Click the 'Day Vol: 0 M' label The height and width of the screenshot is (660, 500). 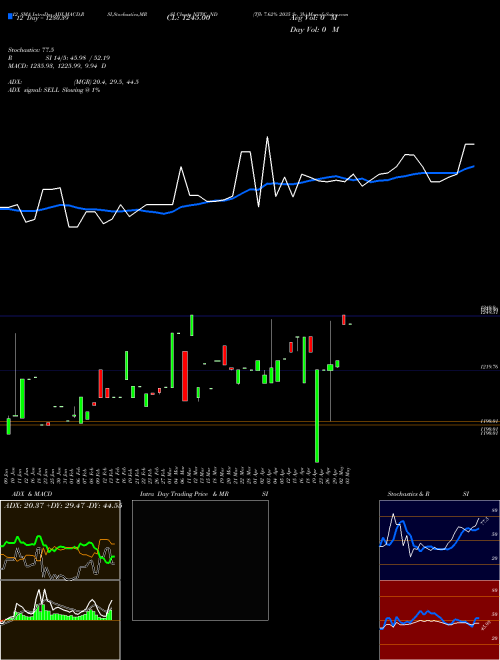[x=314, y=29]
